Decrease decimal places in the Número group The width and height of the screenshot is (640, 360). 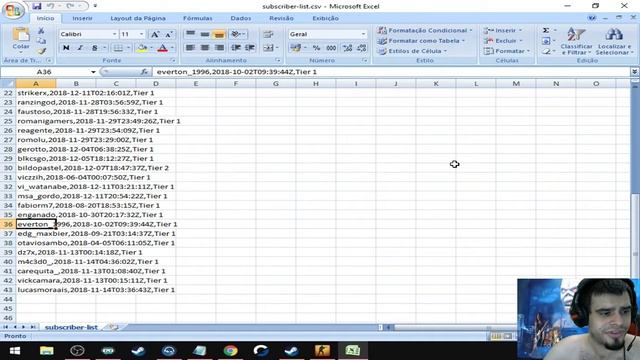click(362, 48)
